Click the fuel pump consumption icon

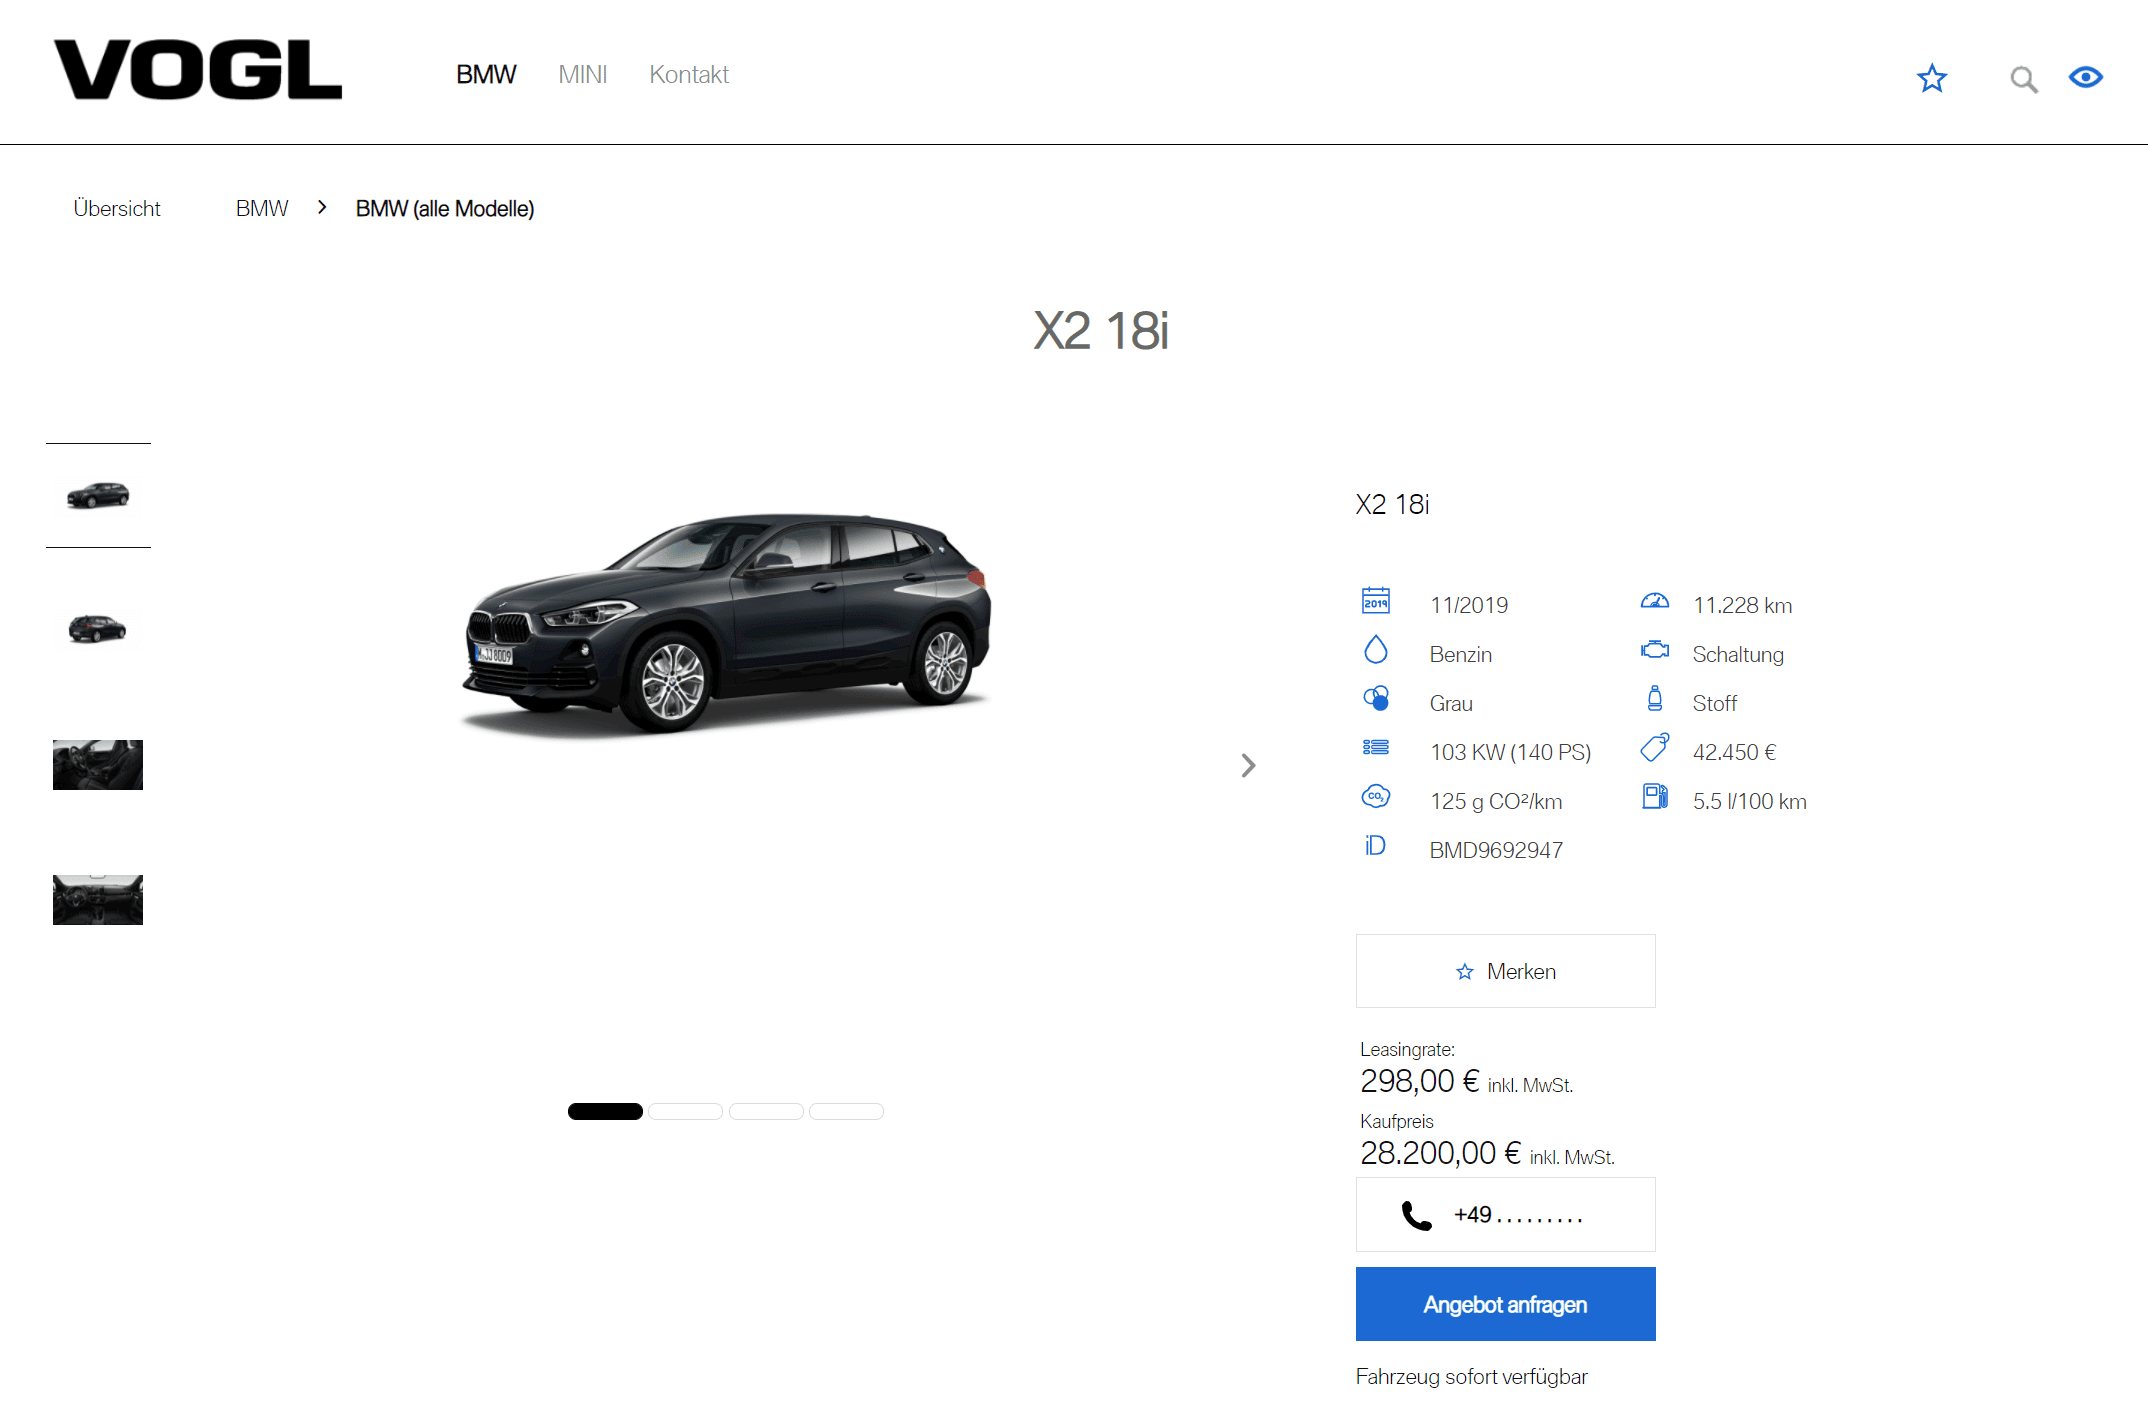(x=1655, y=796)
